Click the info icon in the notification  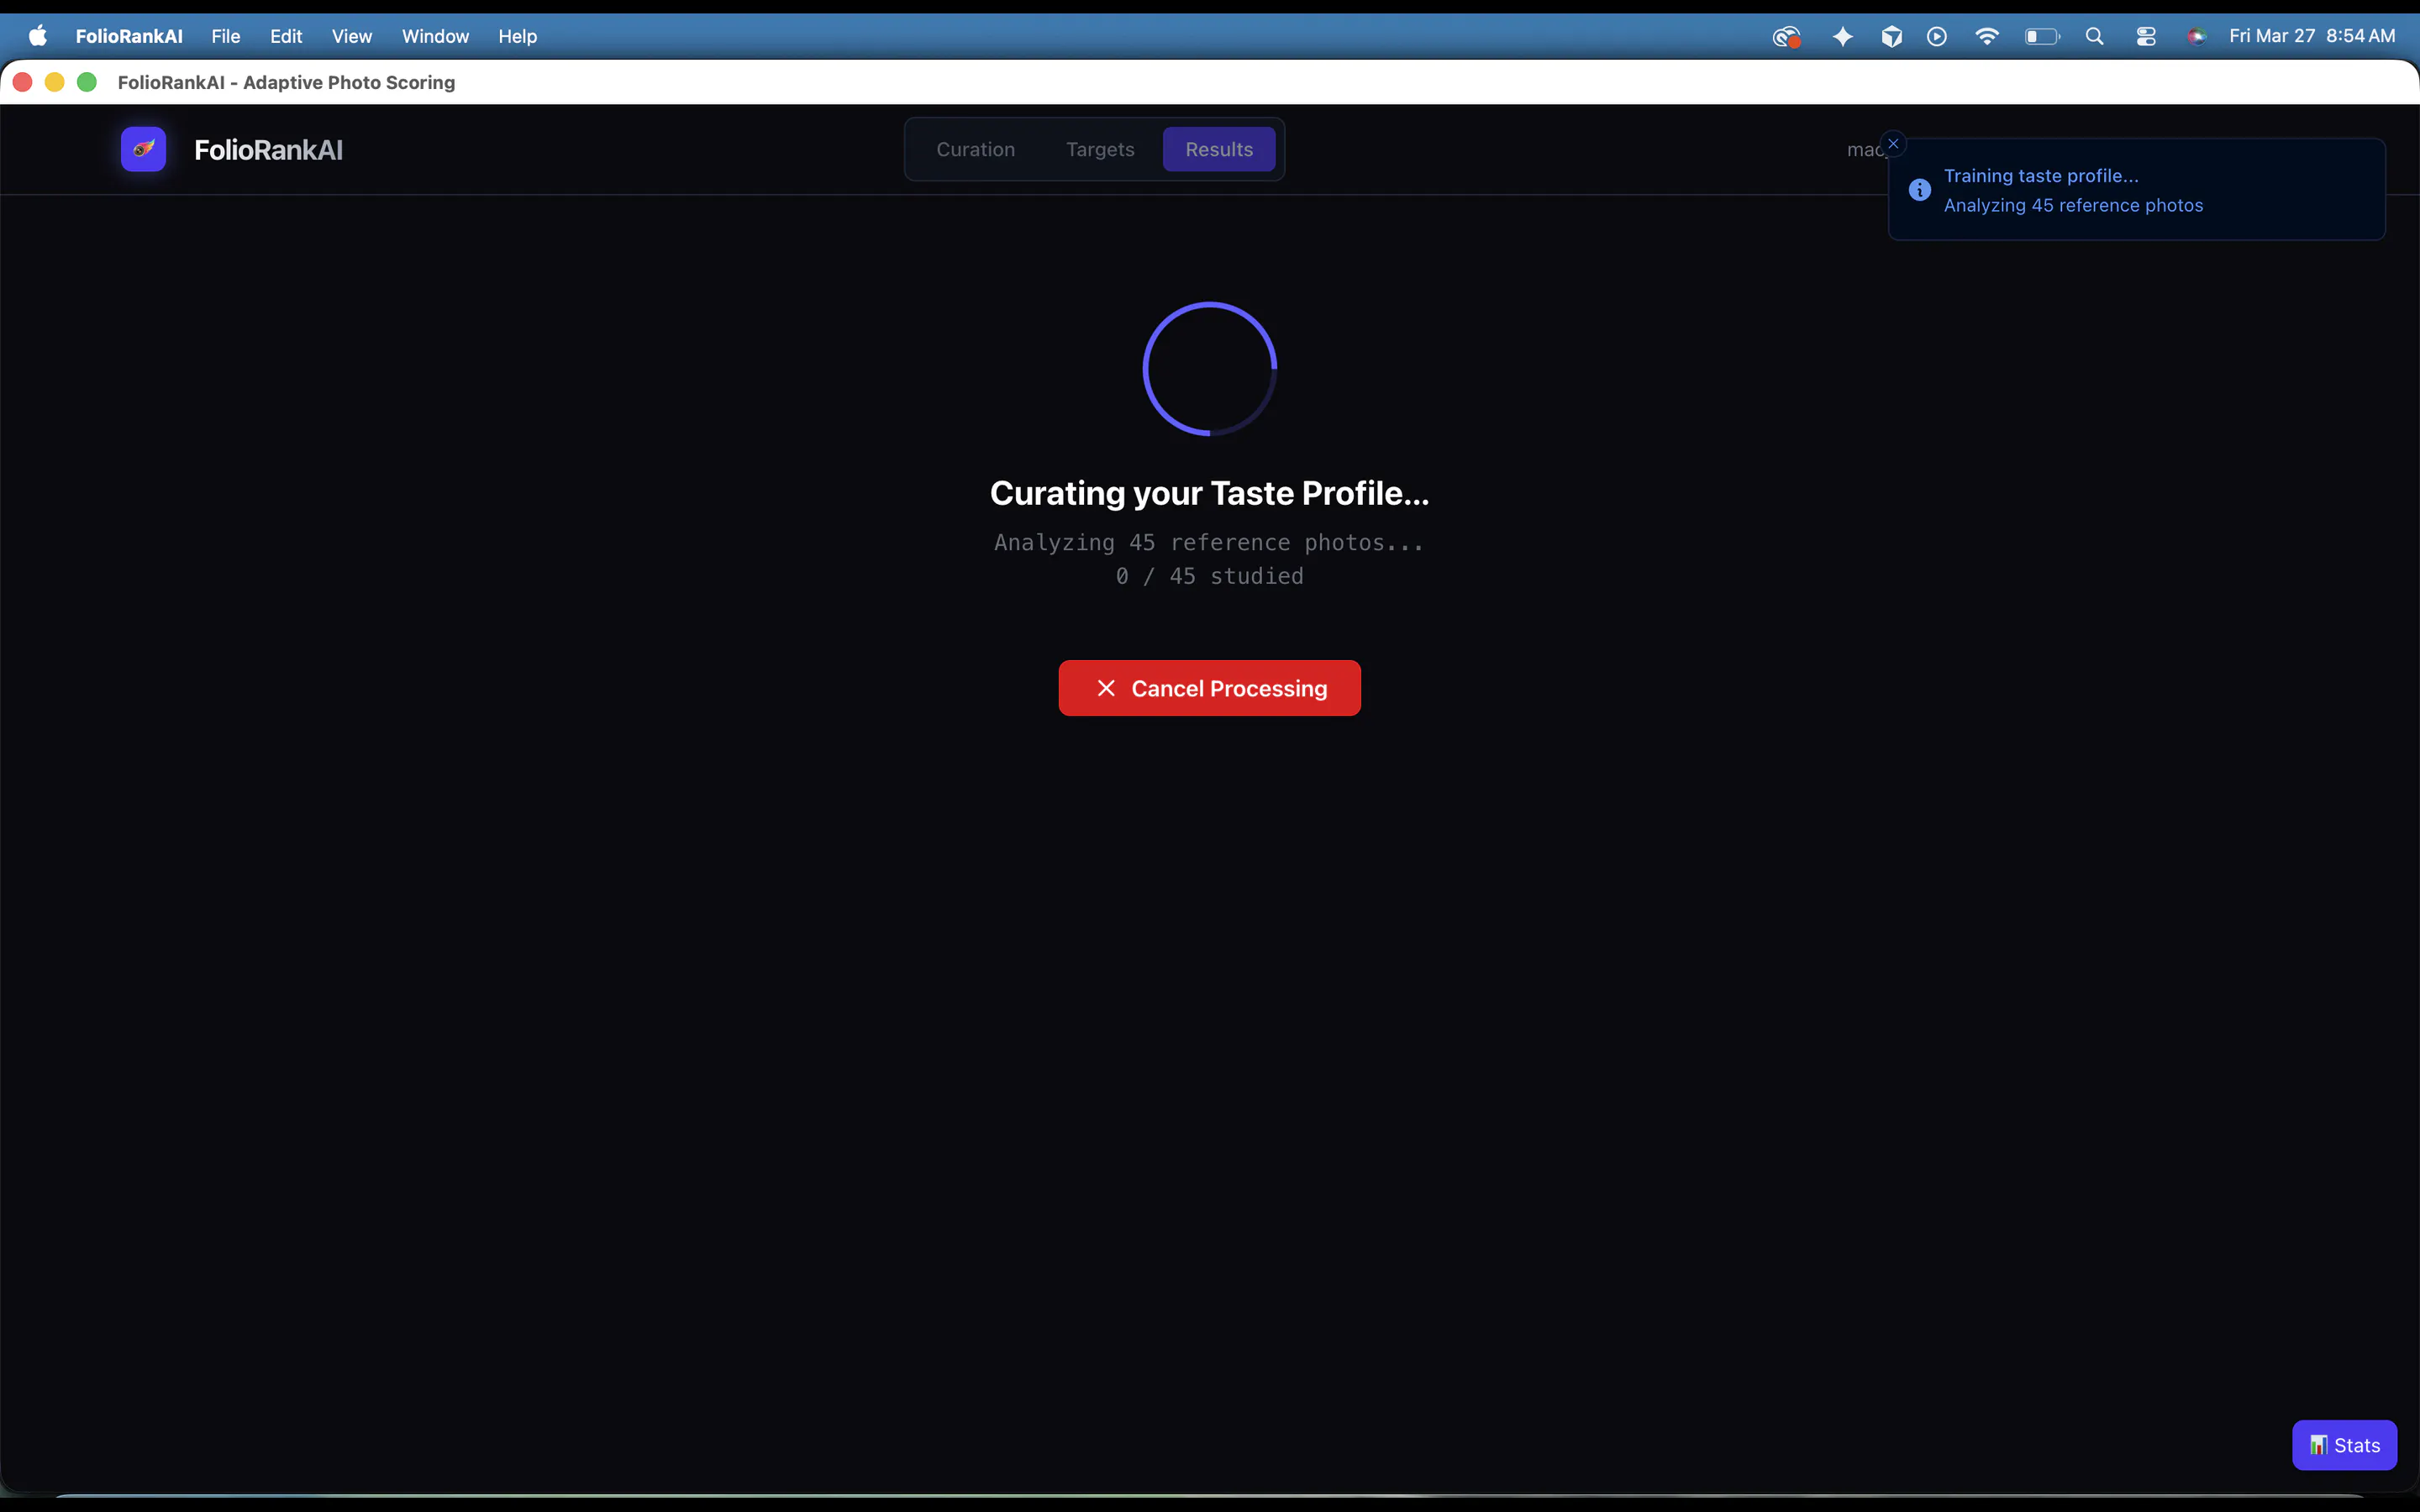[1919, 190]
